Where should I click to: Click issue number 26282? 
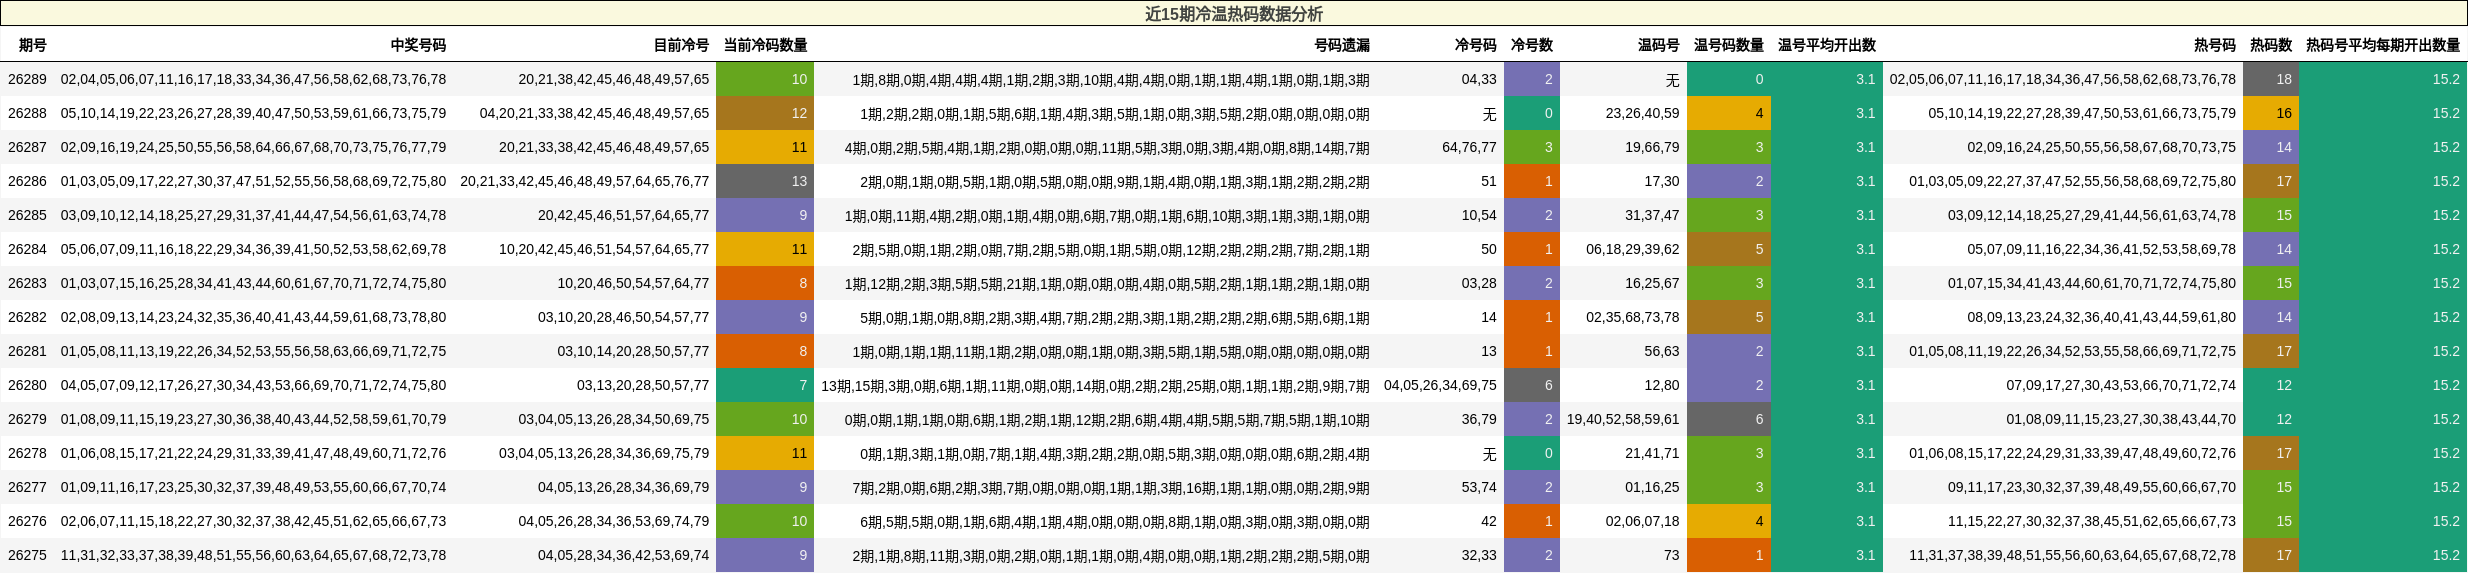coord(27,317)
